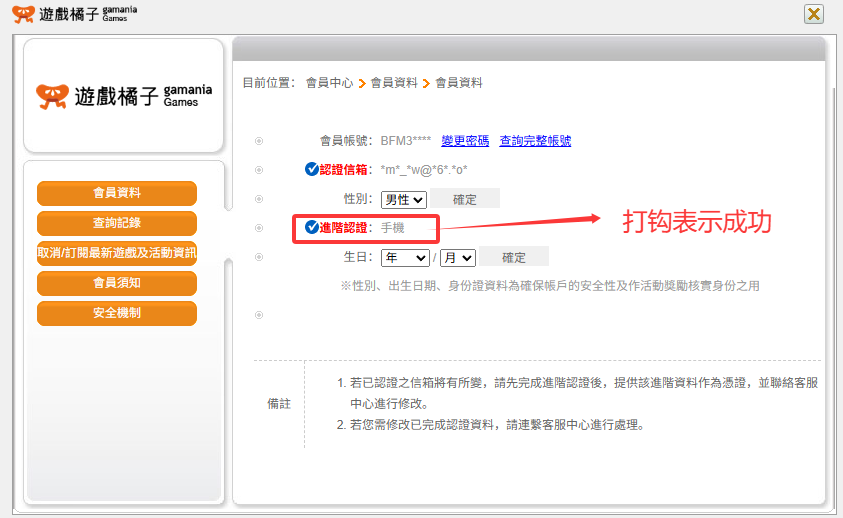The height and width of the screenshot is (518, 843).
Task: Click the 查詢完整帳號 link
Action: coord(535,141)
